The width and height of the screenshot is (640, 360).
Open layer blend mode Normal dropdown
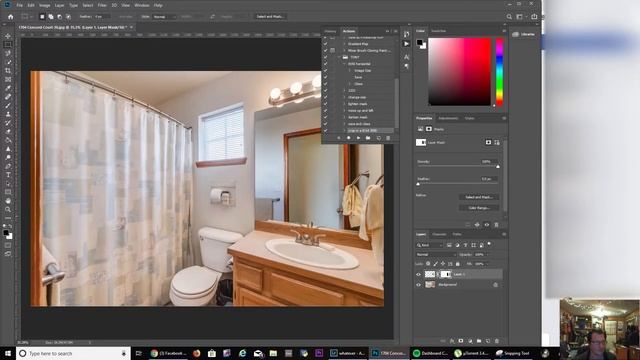435,255
